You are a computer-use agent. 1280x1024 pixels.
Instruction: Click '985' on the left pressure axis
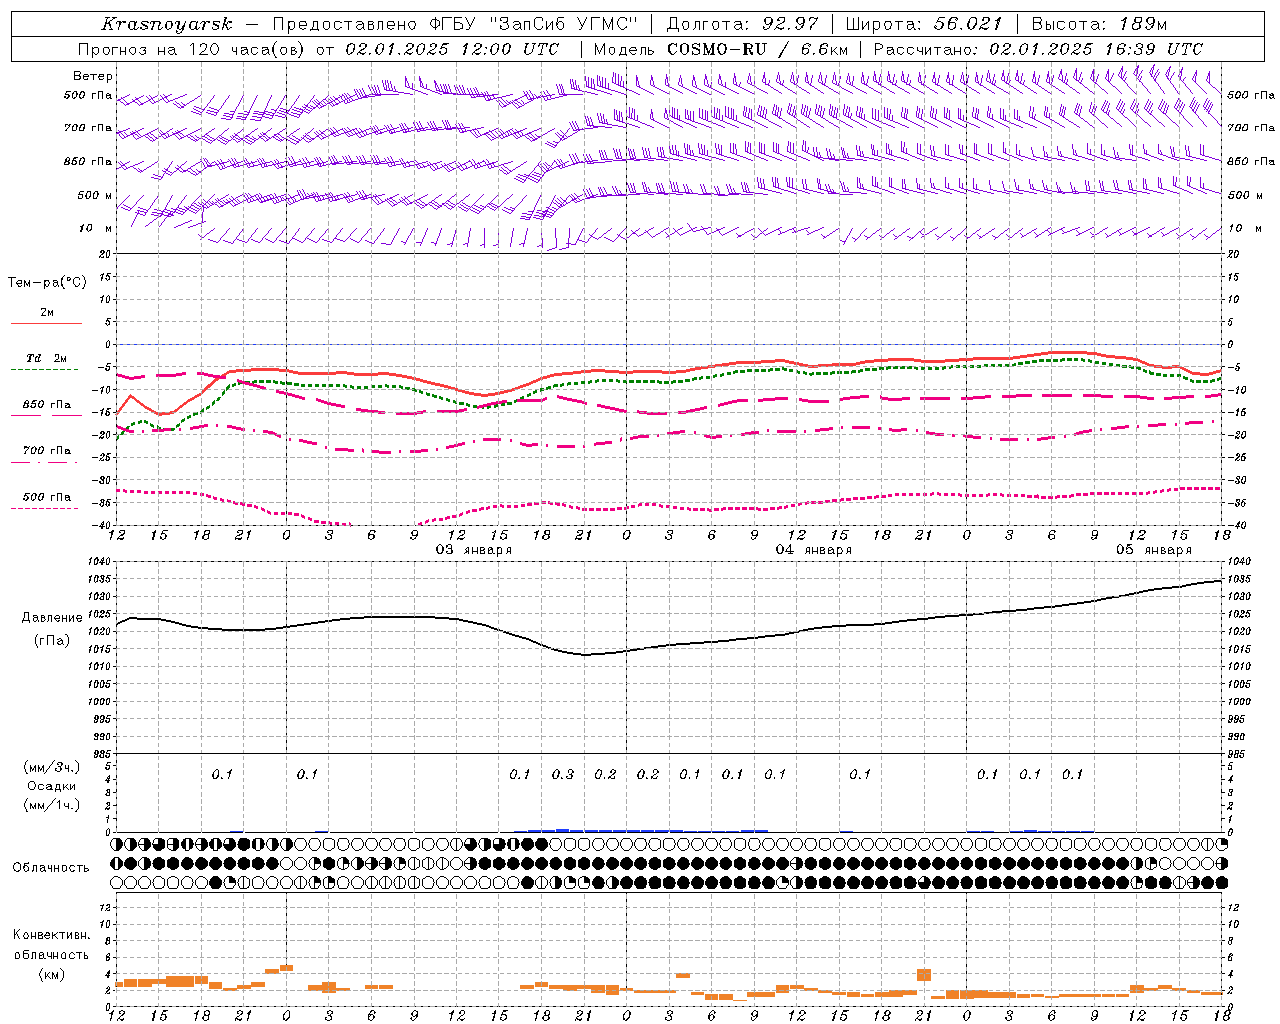pyautogui.click(x=104, y=754)
